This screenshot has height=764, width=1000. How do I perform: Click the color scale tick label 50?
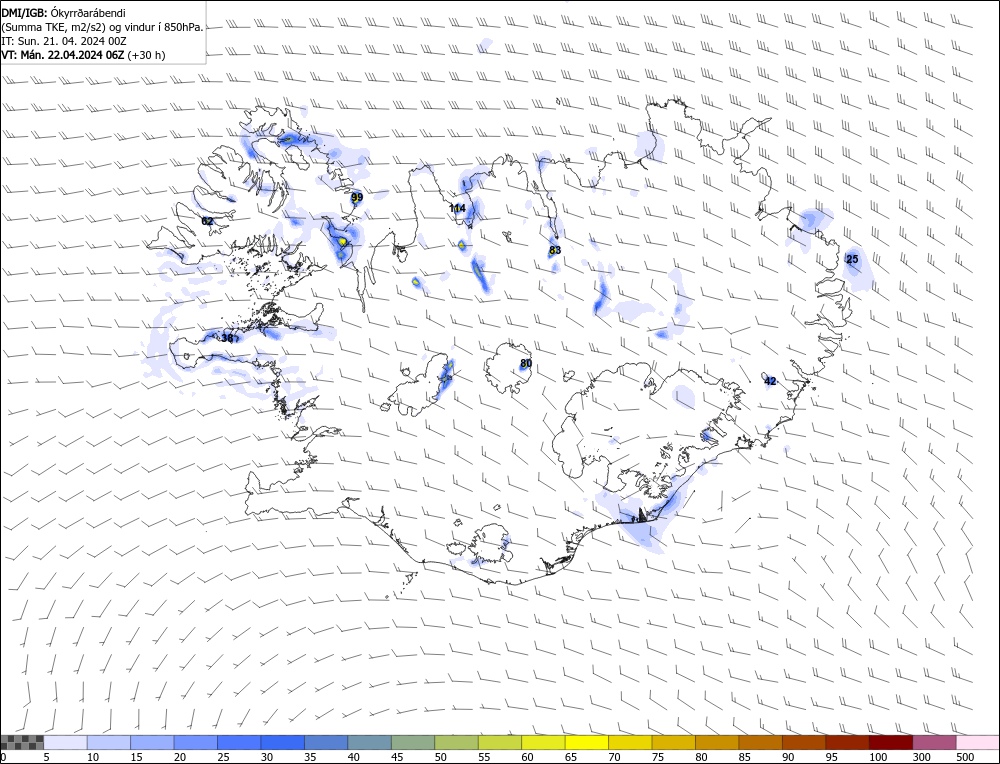click(x=440, y=757)
